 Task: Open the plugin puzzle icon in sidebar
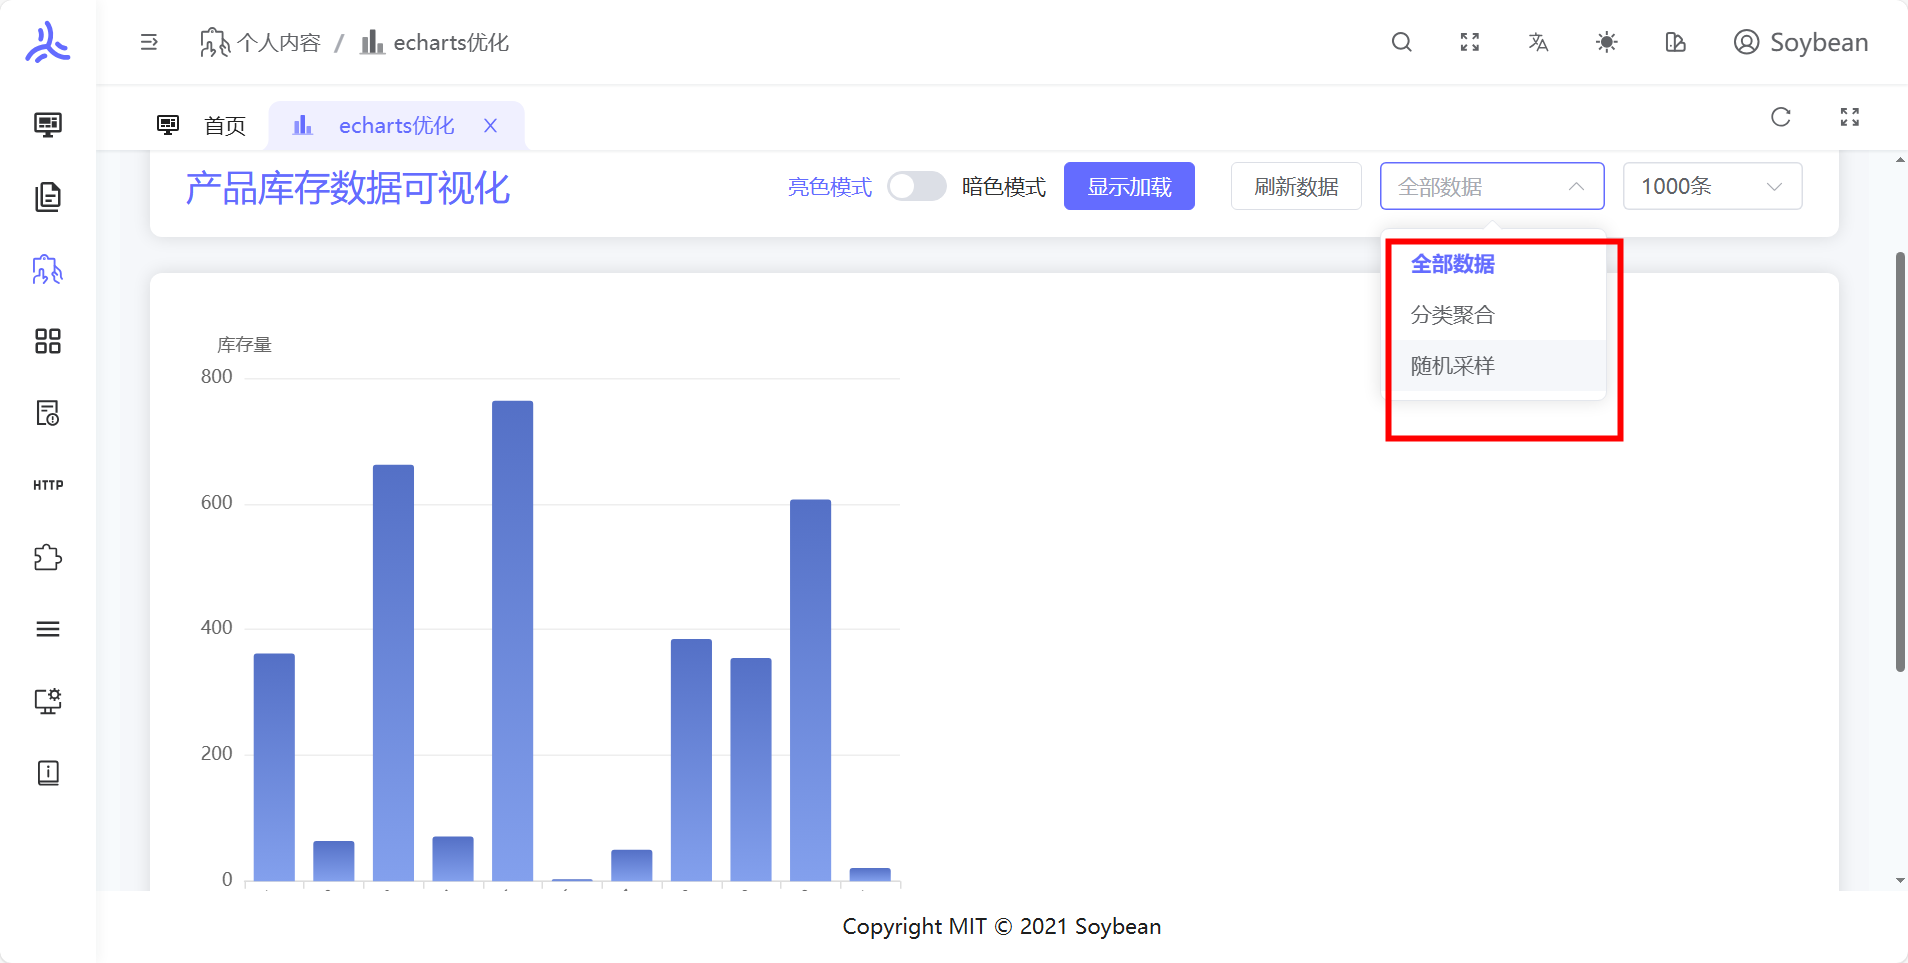tap(48, 557)
